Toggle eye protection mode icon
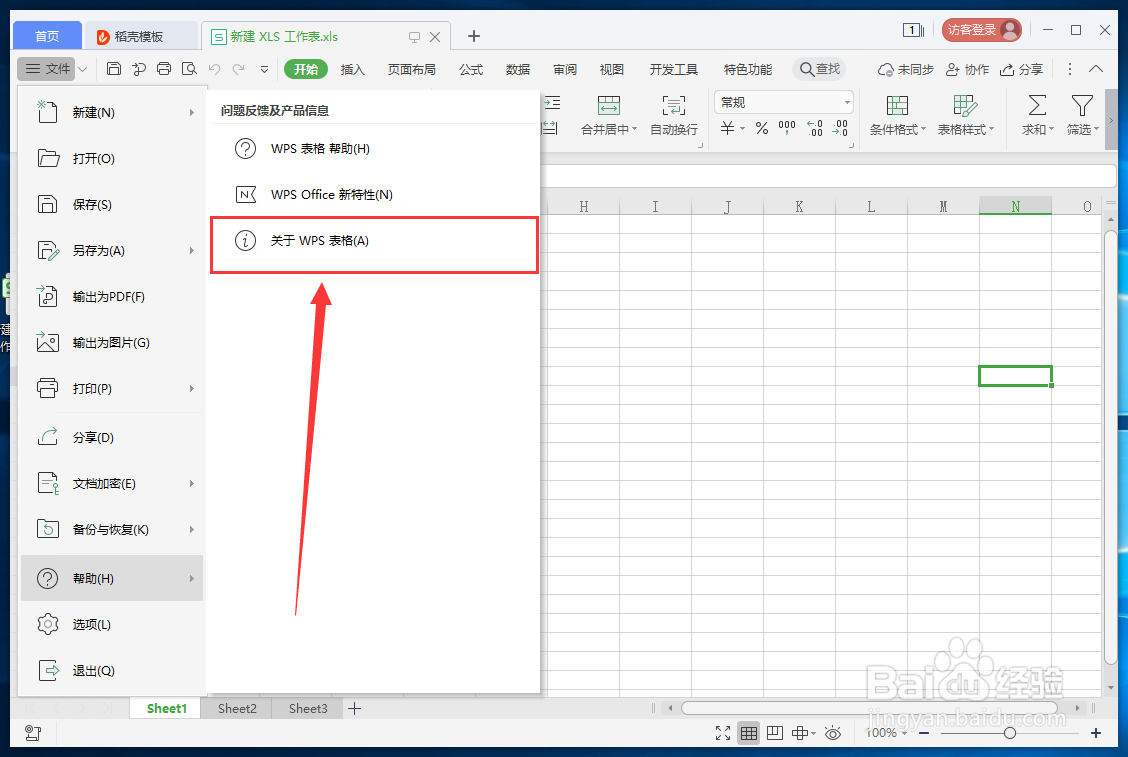 point(832,733)
